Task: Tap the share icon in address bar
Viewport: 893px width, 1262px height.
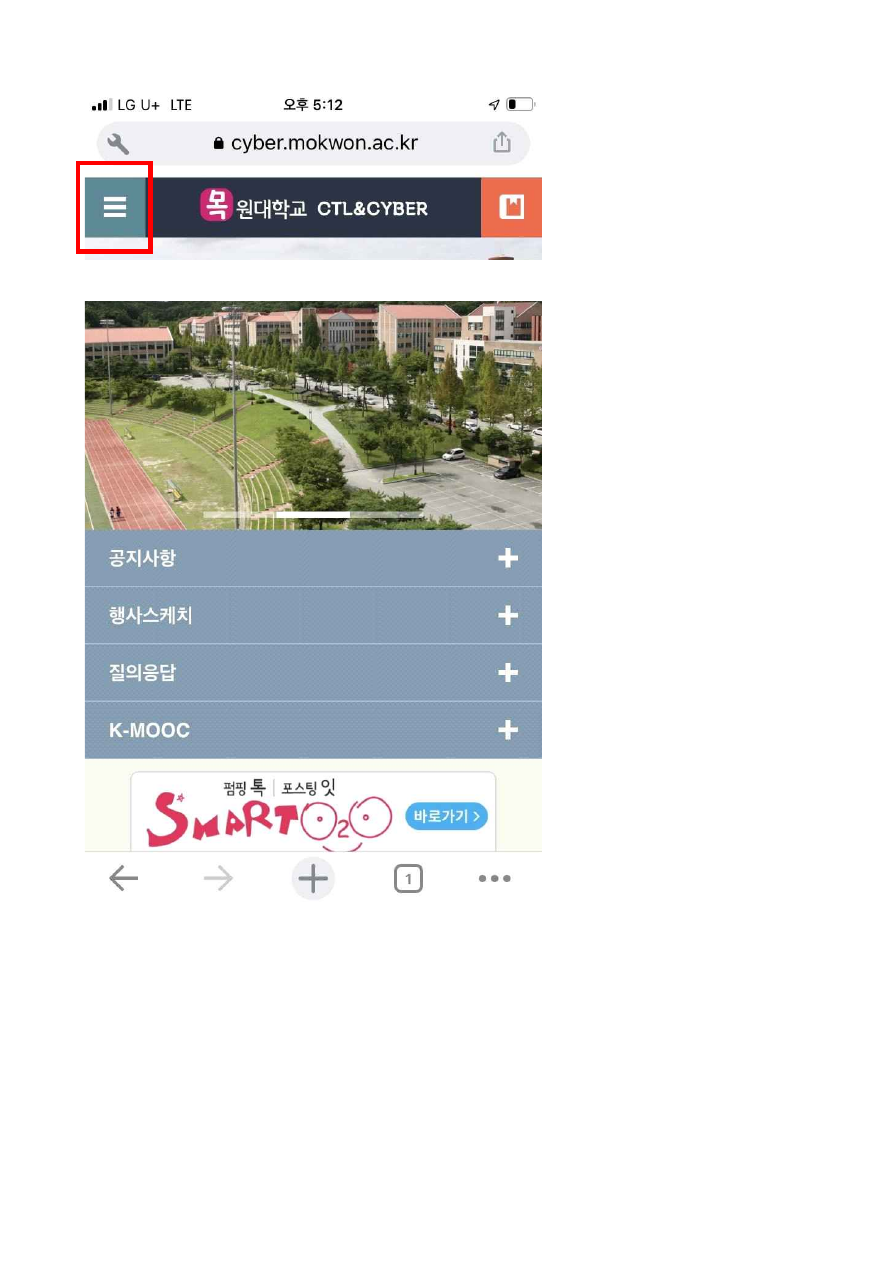Action: point(502,143)
